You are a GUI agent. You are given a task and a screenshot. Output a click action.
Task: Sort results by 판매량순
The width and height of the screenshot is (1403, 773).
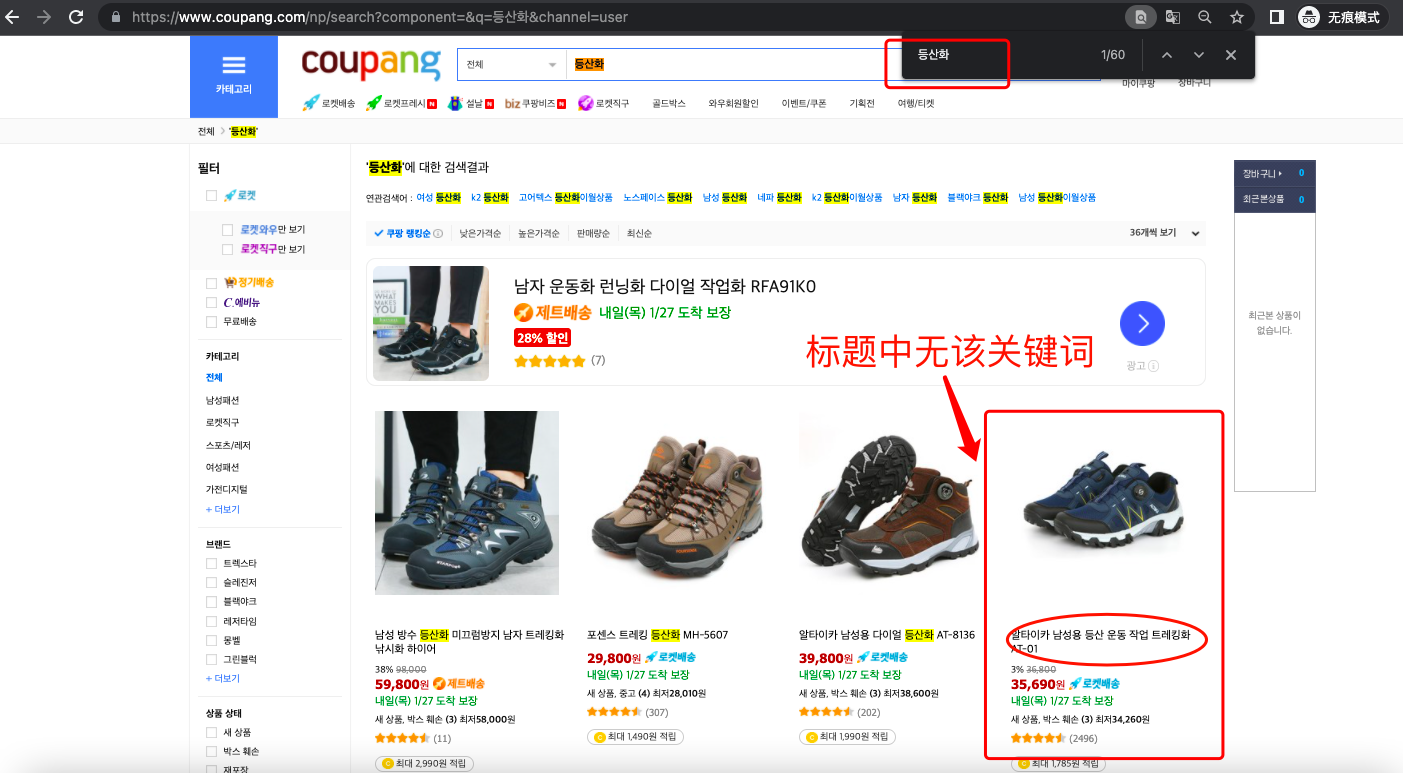click(593, 234)
